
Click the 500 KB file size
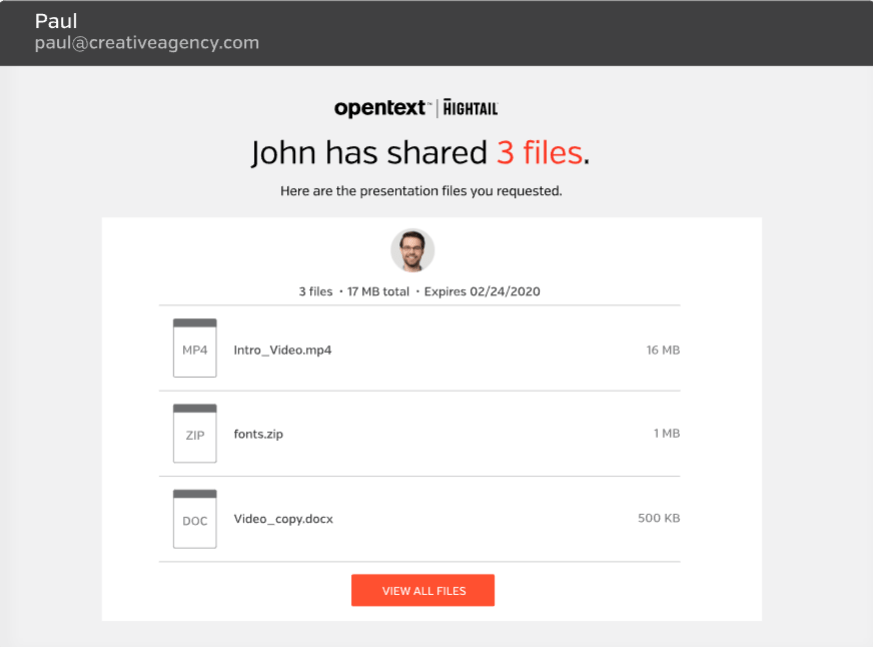pyautogui.click(x=659, y=518)
